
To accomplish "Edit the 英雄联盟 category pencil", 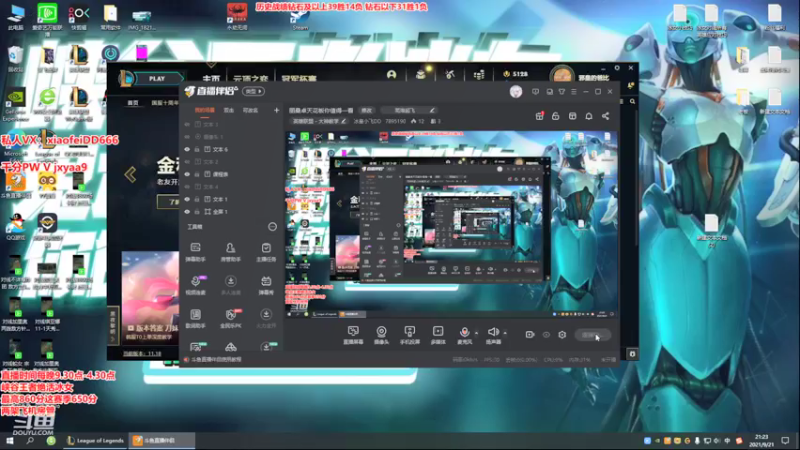I will (x=343, y=121).
